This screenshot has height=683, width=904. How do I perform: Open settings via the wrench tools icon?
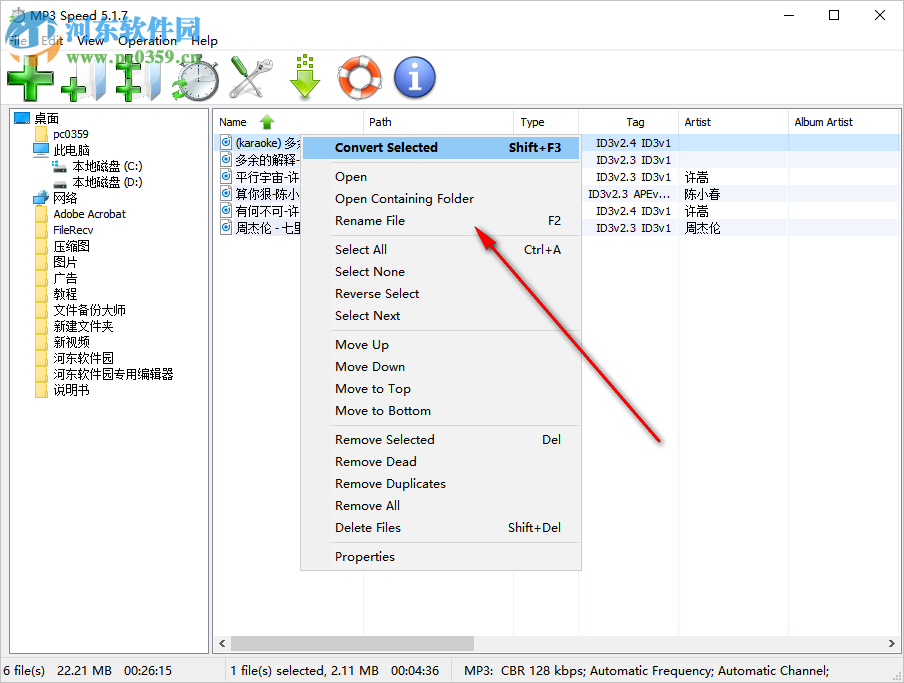[250, 77]
